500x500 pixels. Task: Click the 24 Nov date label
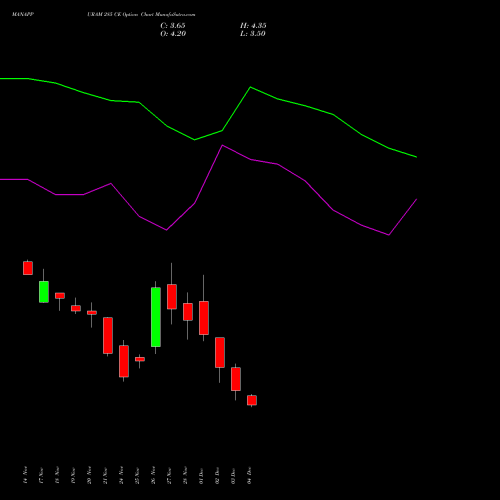tap(122, 475)
